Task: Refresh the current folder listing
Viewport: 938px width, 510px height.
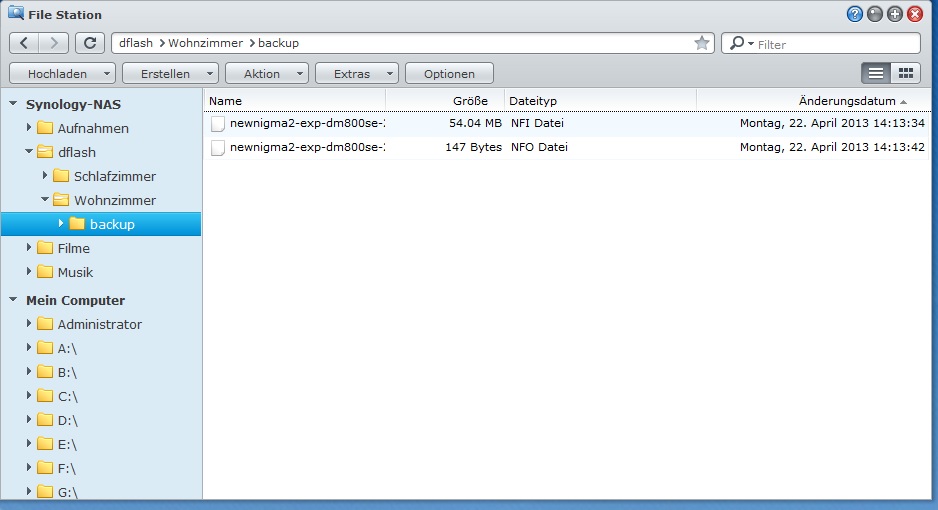Action: click(90, 43)
